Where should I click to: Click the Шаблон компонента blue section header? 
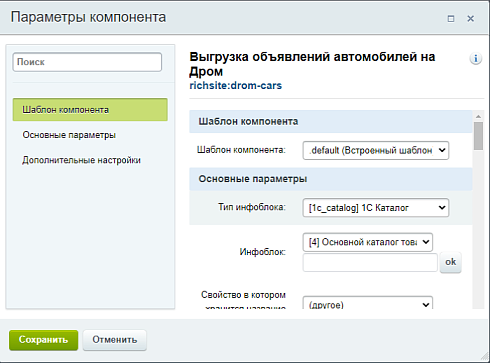tap(331, 121)
